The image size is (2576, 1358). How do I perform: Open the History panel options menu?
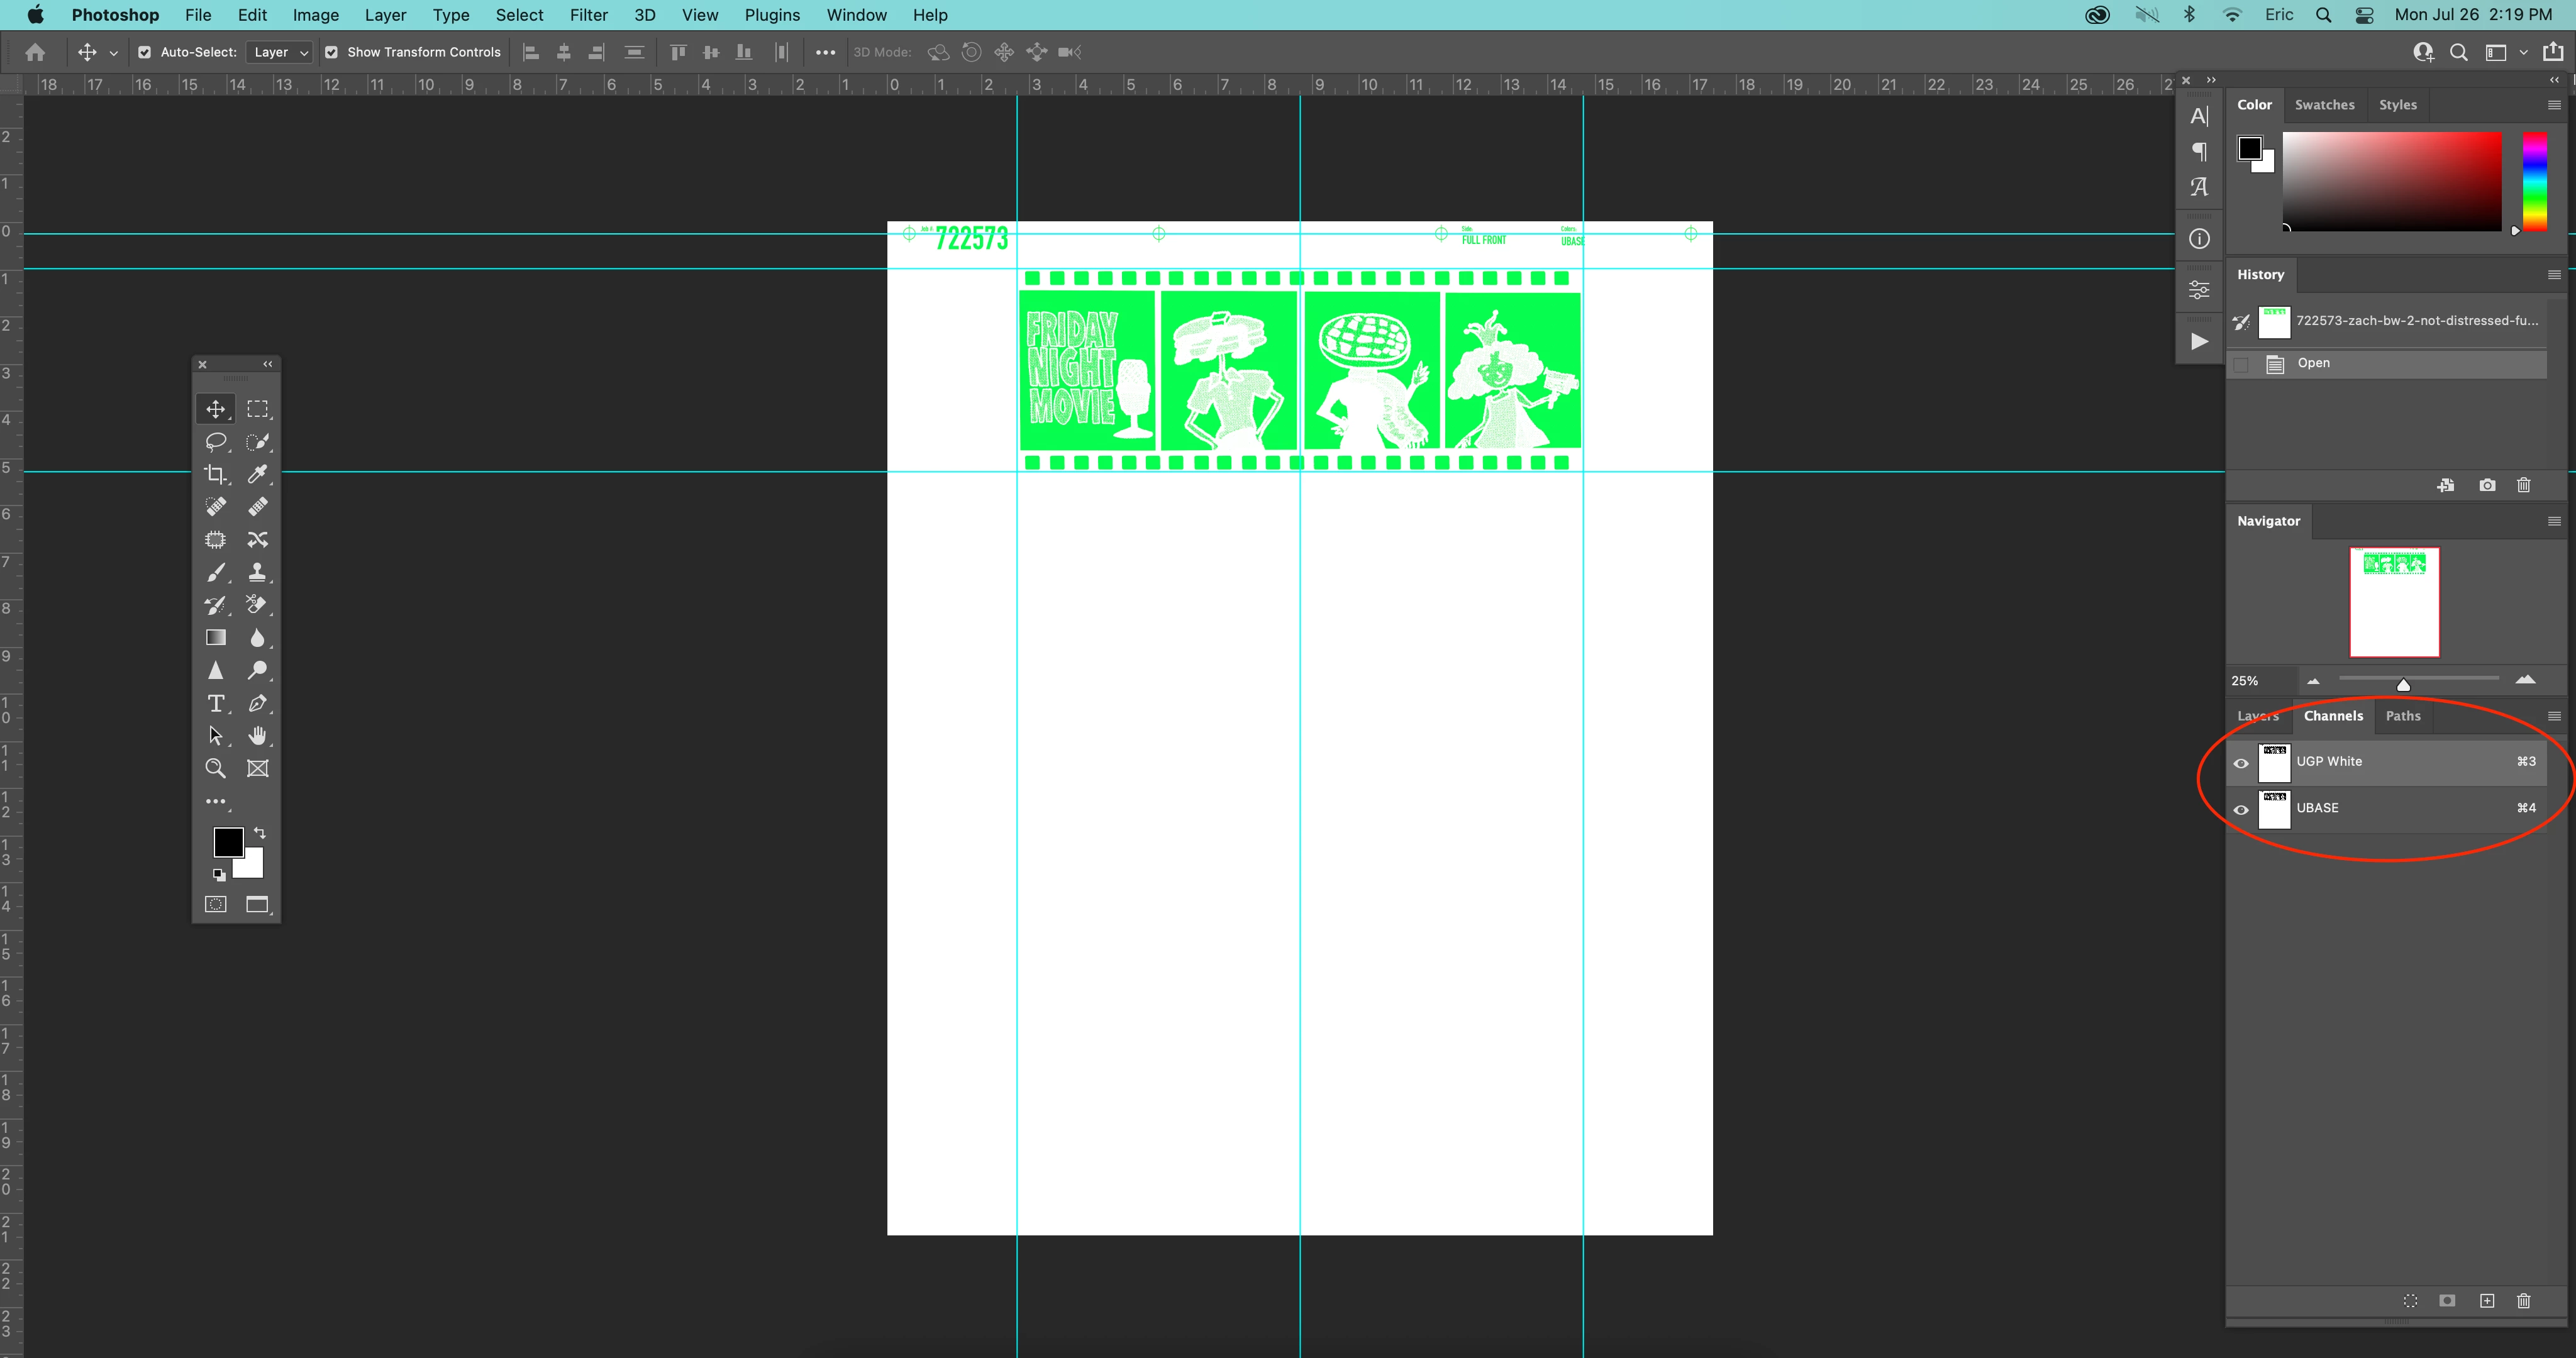click(x=2553, y=274)
